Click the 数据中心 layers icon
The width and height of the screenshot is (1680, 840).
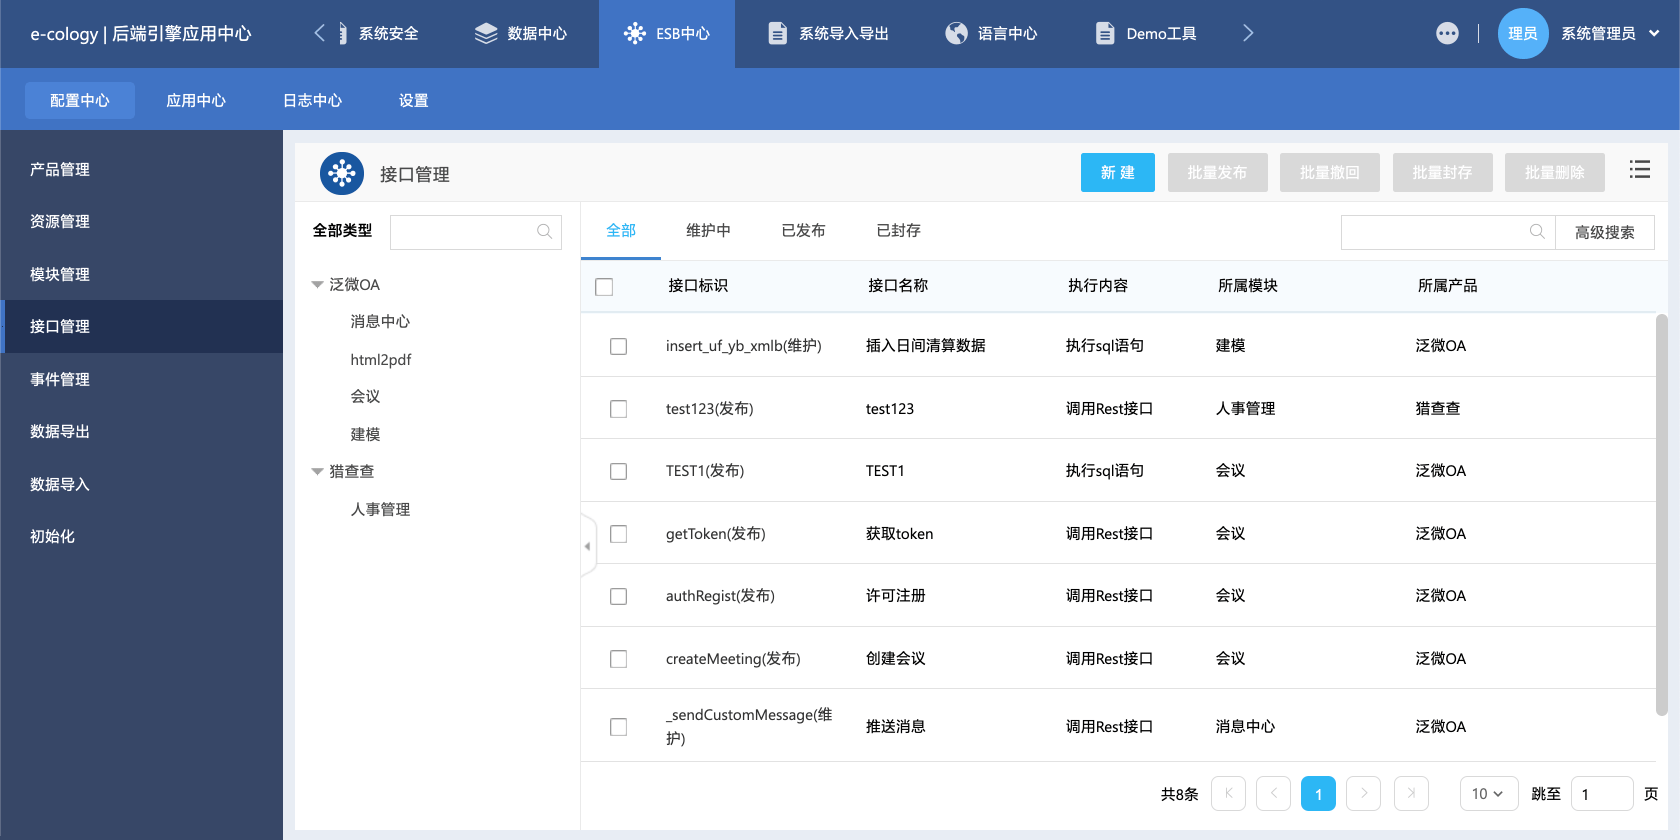tap(486, 34)
